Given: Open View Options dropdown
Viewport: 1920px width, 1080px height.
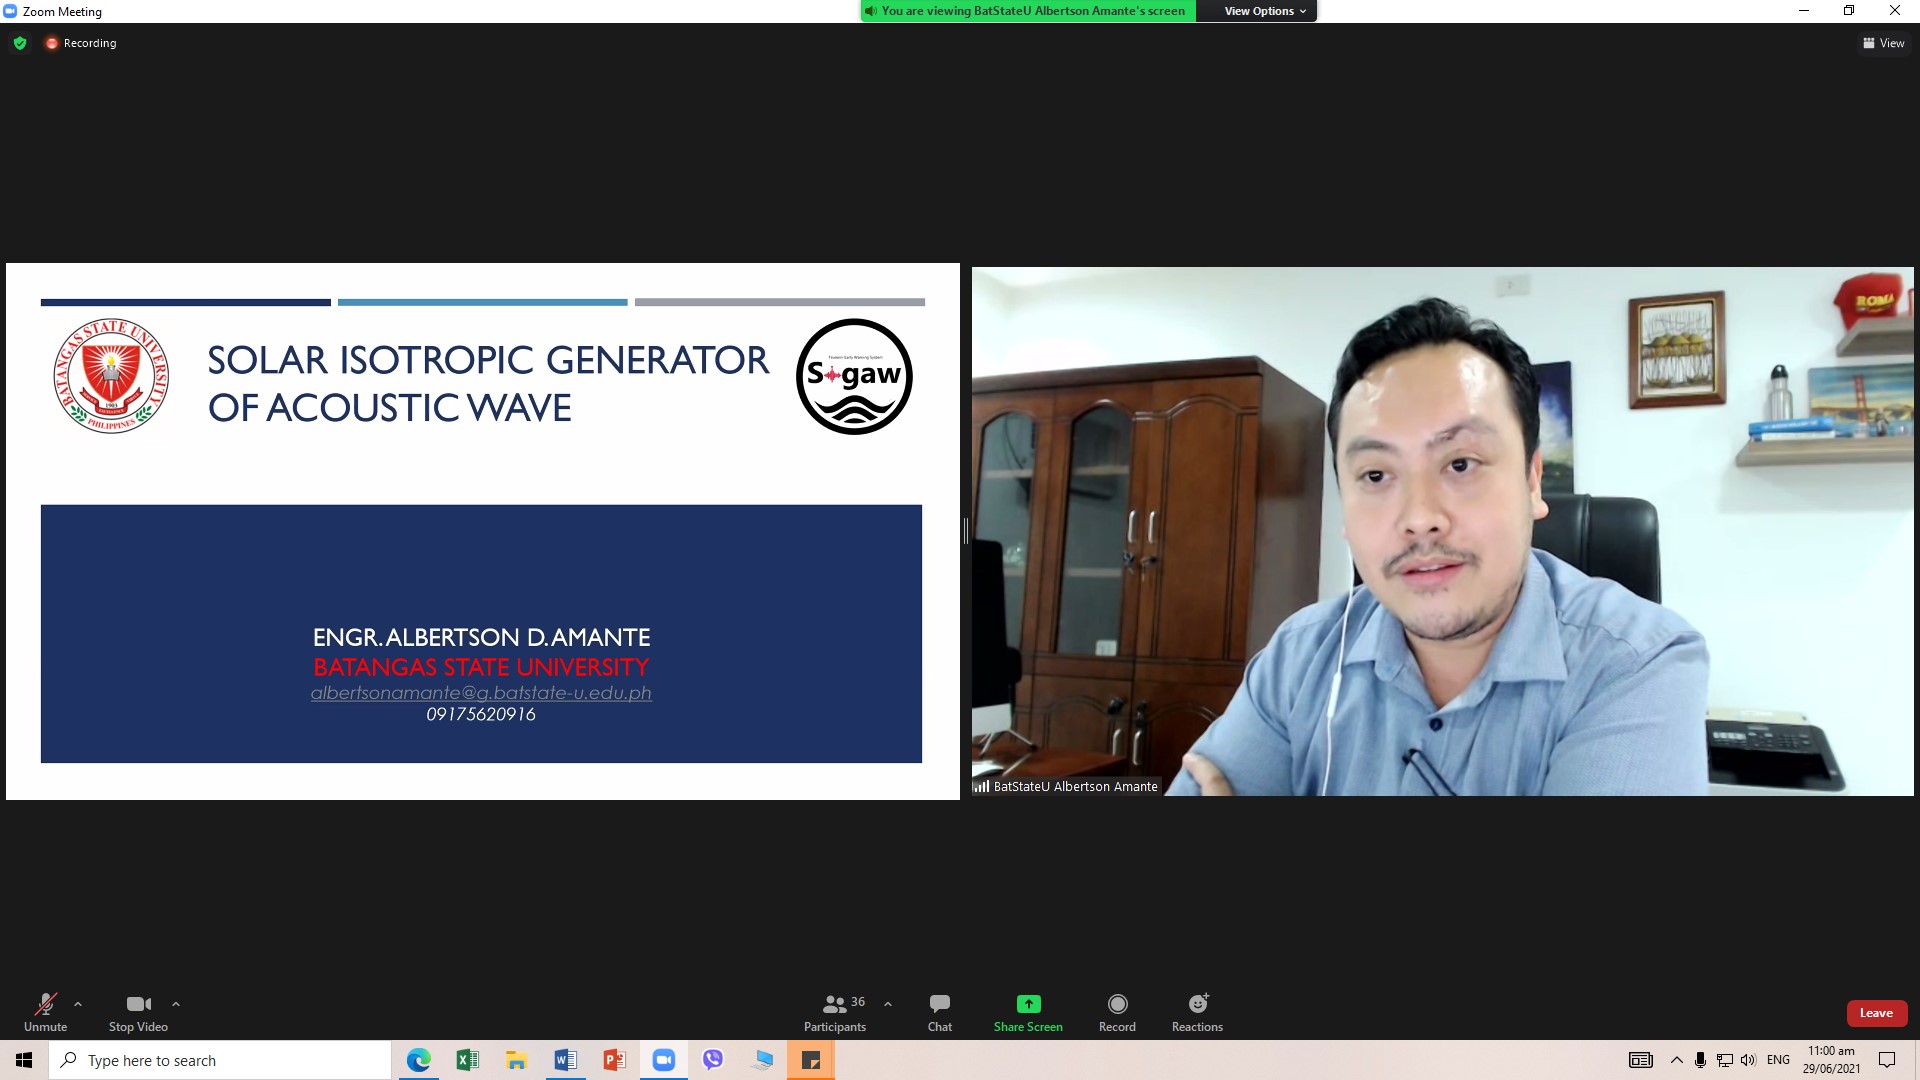Looking at the screenshot, I should pyautogui.click(x=1264, y=11).
